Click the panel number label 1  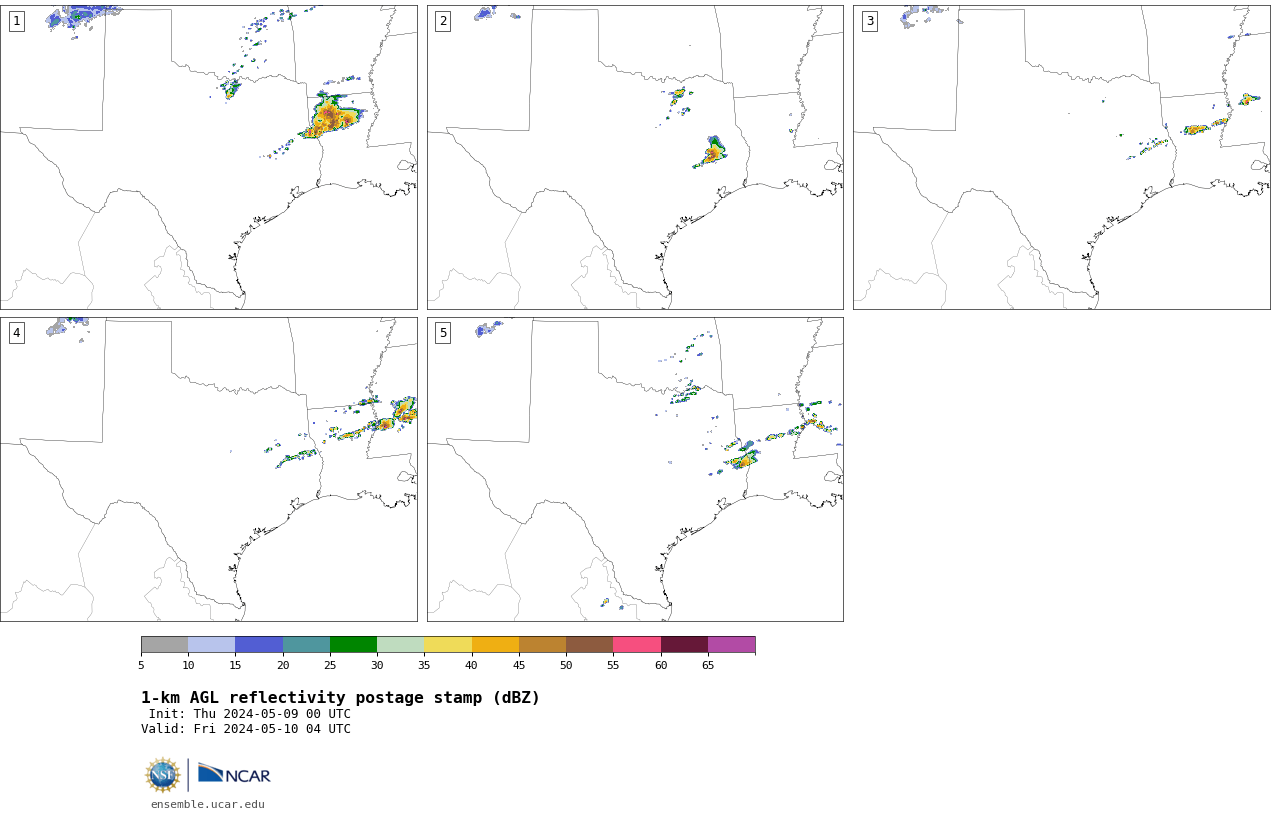coord(17,21)
